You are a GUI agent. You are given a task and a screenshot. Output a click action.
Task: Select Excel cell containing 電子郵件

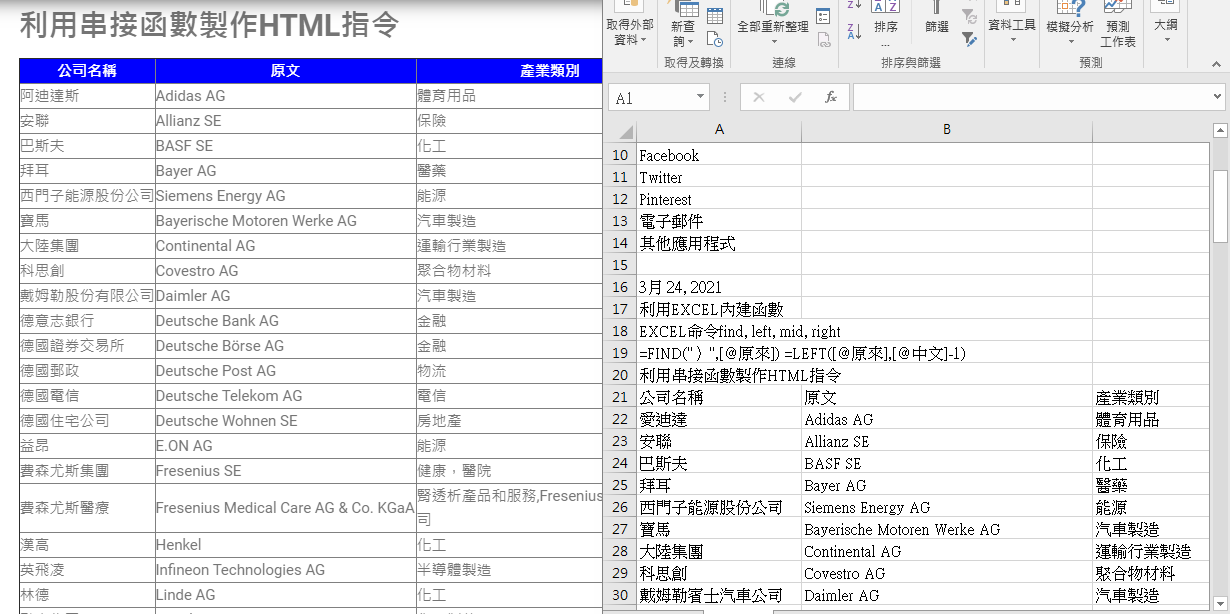(719, 221)
